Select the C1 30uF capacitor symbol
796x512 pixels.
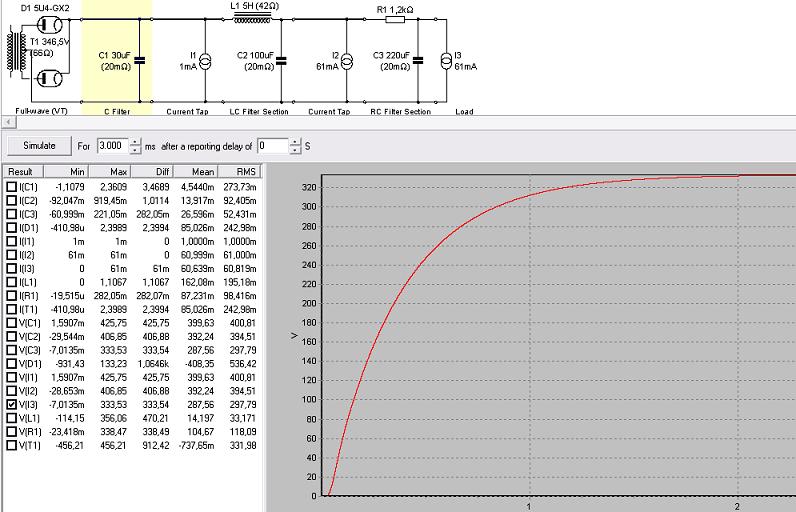tap(139, 60)
